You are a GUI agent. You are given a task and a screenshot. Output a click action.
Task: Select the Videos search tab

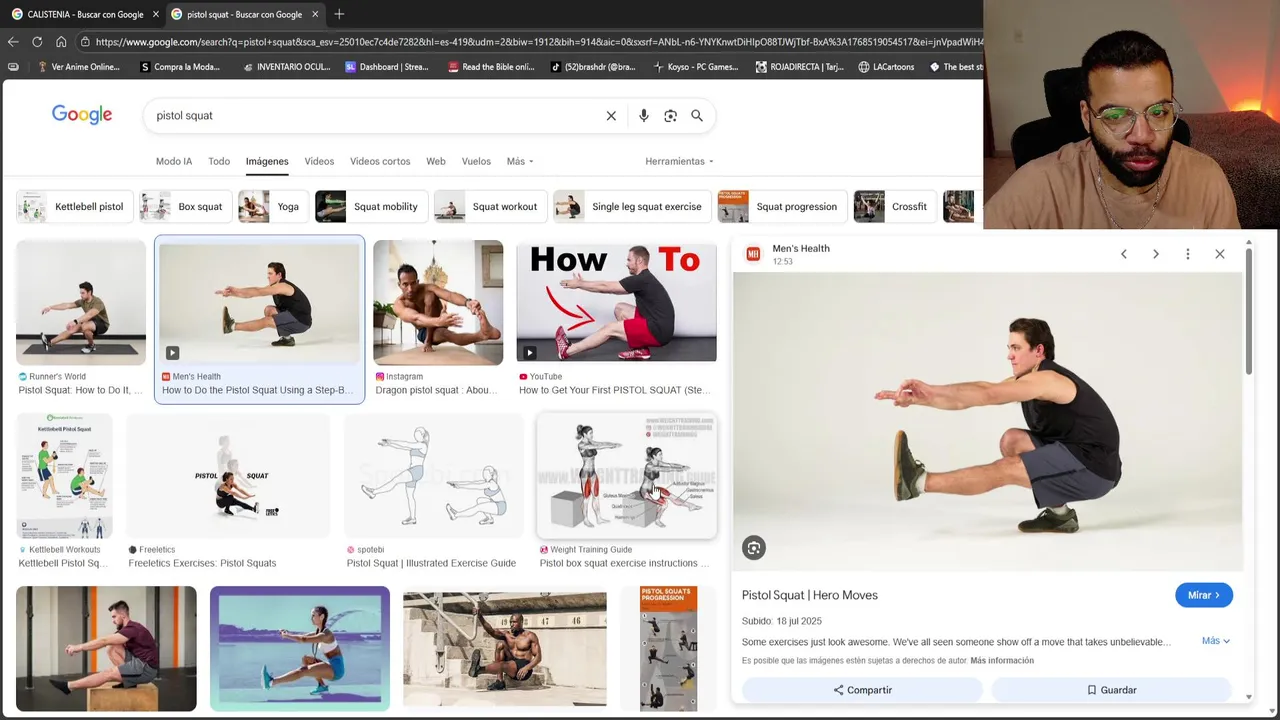pyautogui.click(x=319, y=161)
